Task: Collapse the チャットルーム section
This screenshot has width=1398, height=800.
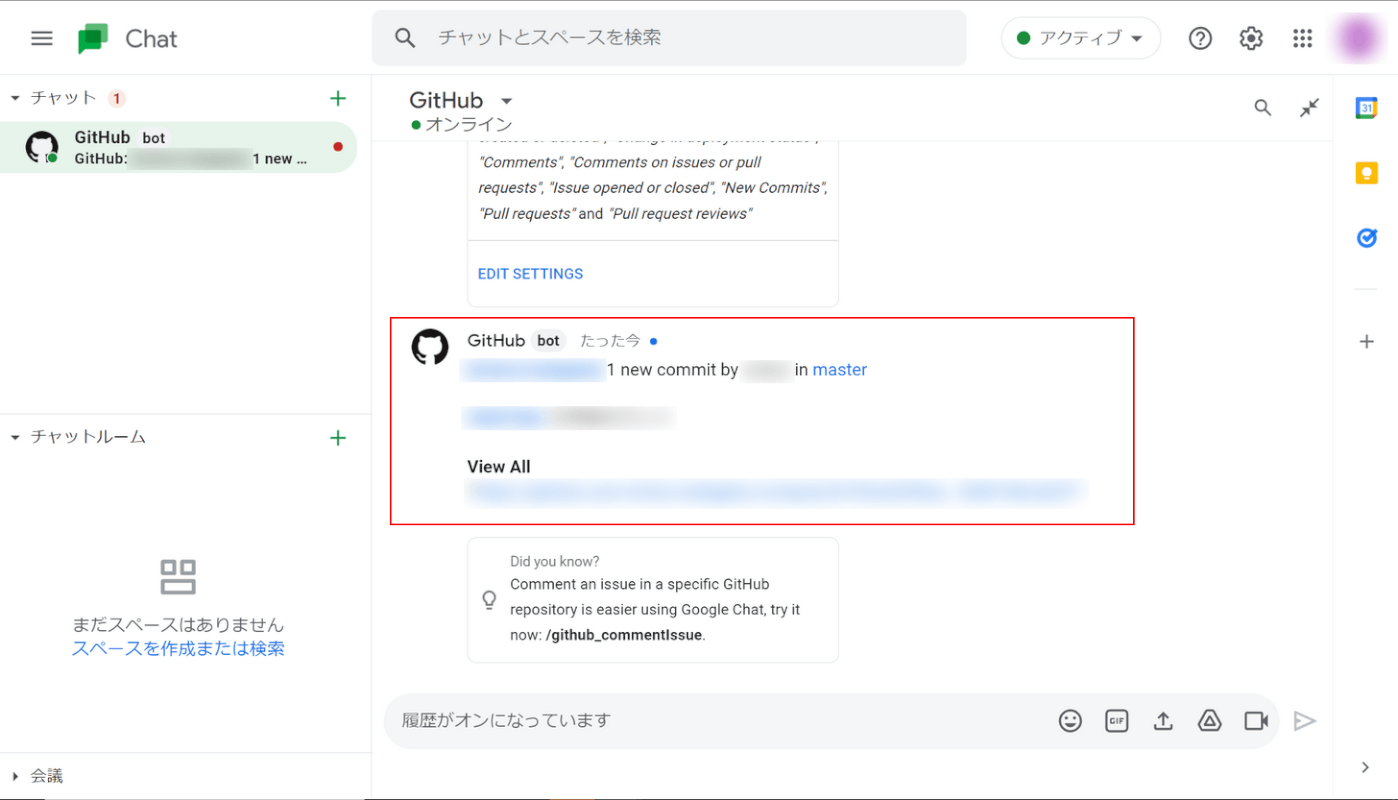Action: 15,437
